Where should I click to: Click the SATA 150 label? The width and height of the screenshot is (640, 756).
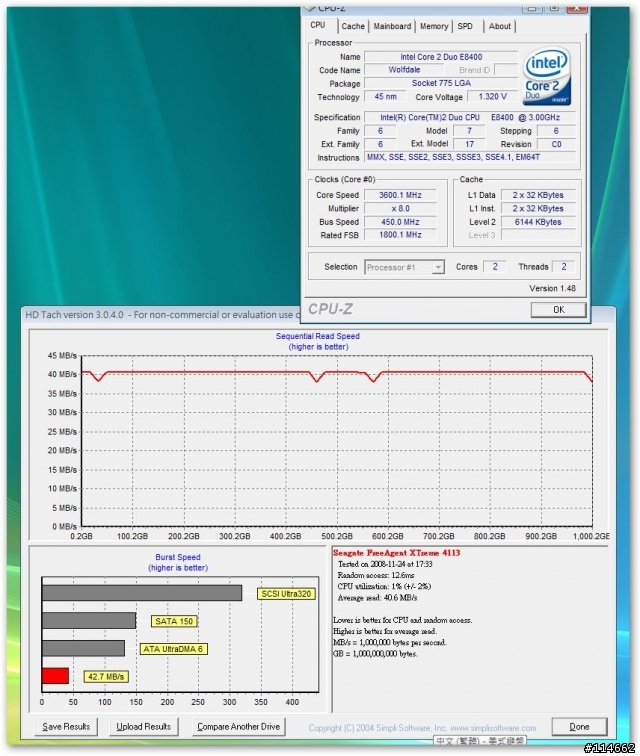pyautogui.click(x=174, y=621)
